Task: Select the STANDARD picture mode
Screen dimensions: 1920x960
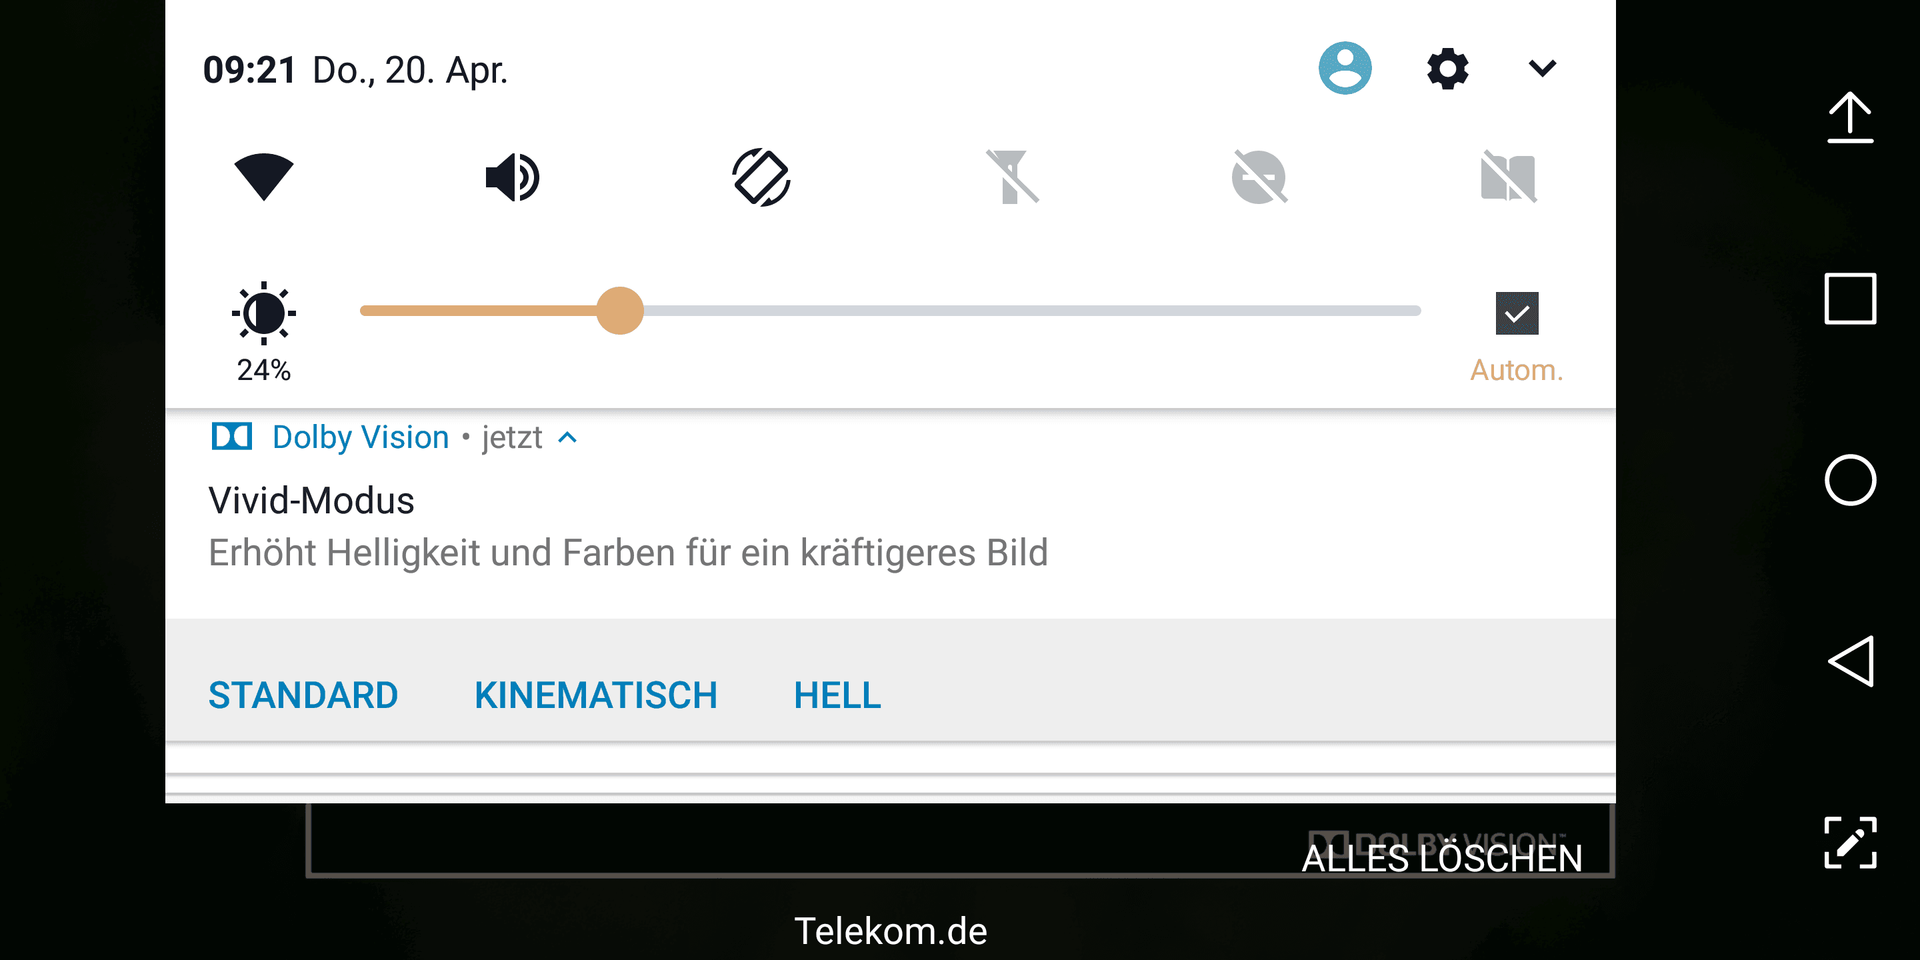Action: click(x=303, y=695)
